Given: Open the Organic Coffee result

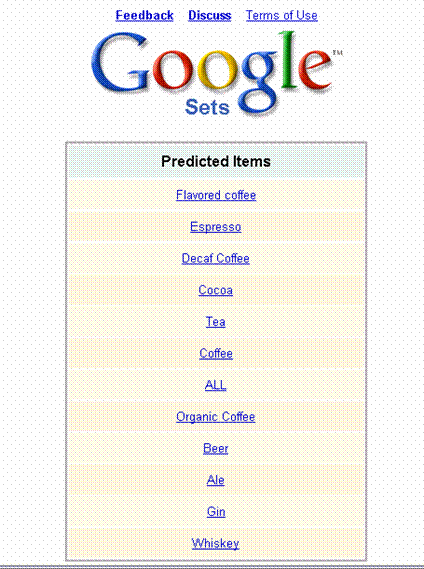Looking at the screenshot, I should click(216, 417).
